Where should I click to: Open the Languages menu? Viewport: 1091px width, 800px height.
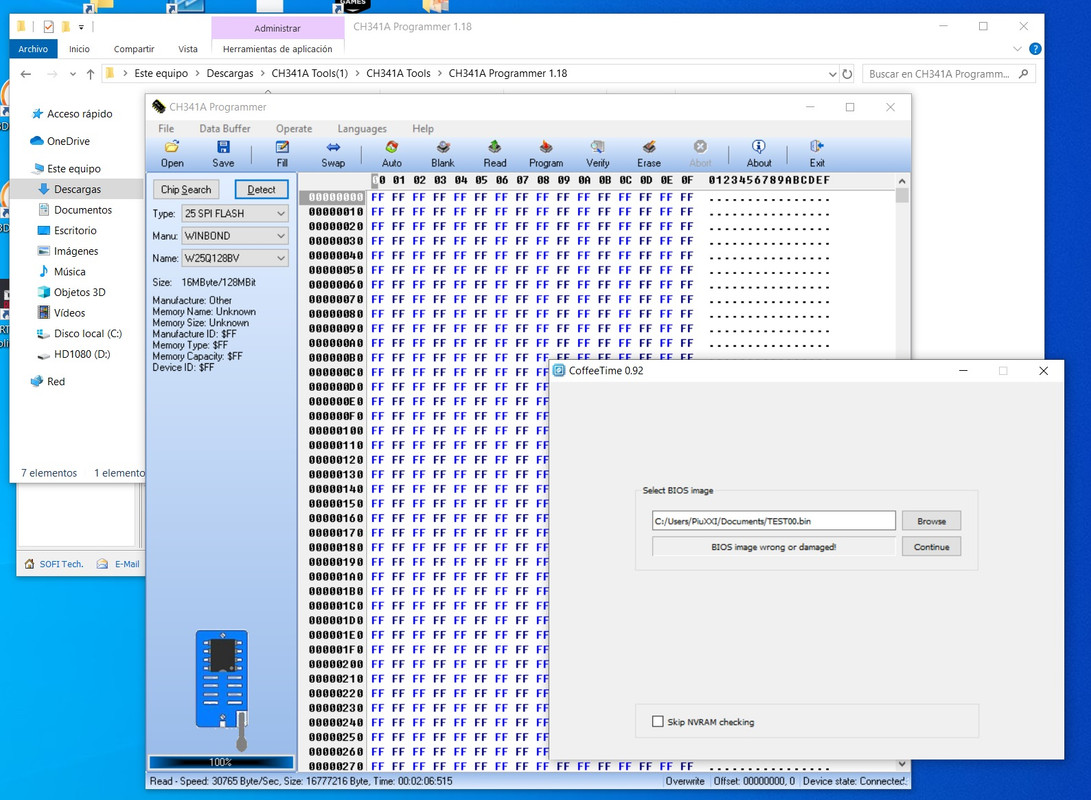(362, 129)
